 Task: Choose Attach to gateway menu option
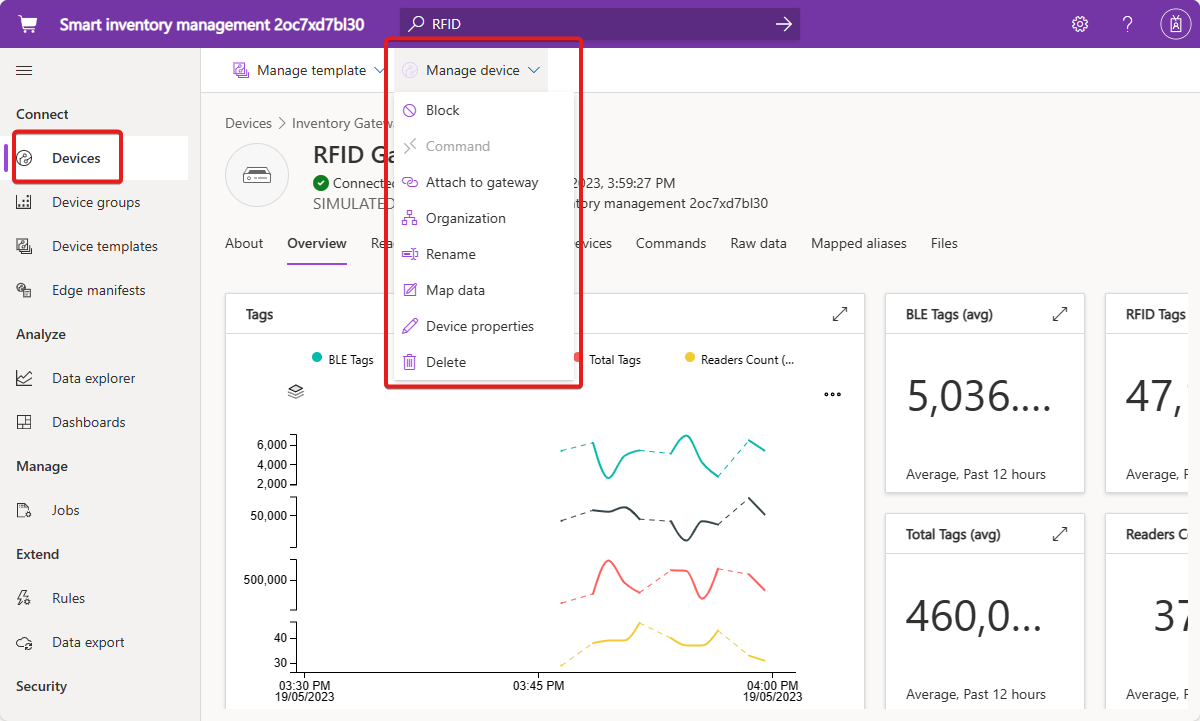click(484, 182)
